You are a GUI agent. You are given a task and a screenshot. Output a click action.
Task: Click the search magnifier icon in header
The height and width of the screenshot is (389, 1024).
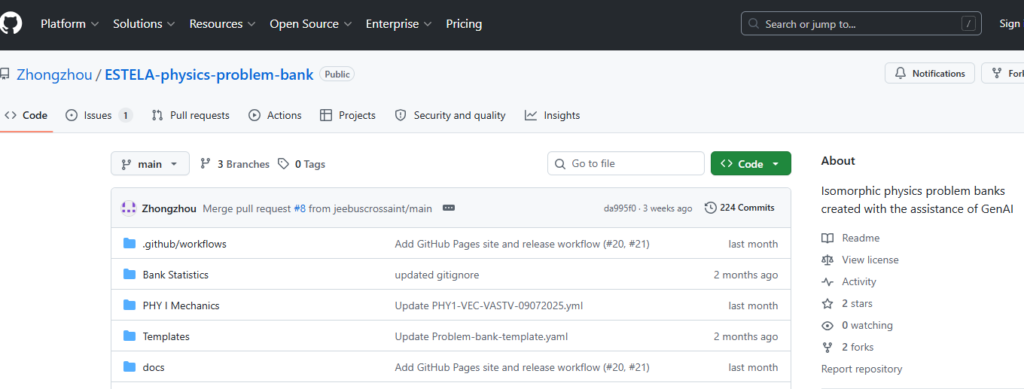point(754,24)
